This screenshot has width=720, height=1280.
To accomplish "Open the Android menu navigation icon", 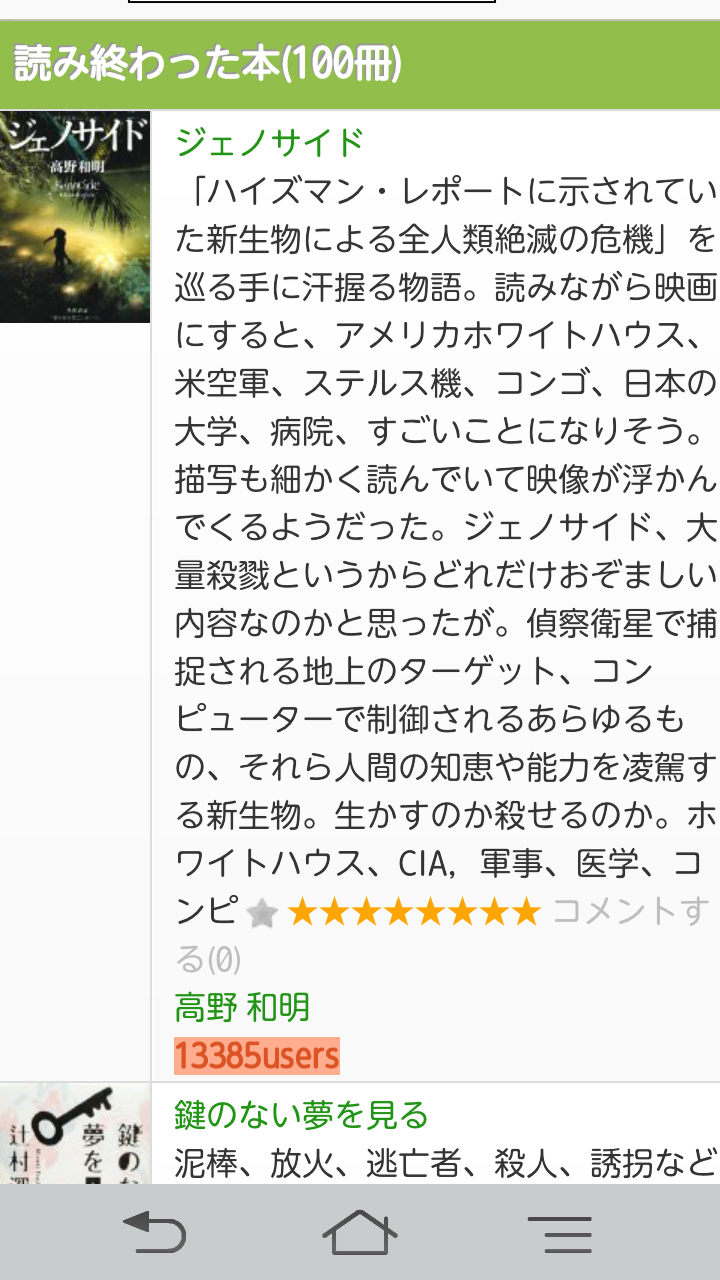I will (560, 1234).
